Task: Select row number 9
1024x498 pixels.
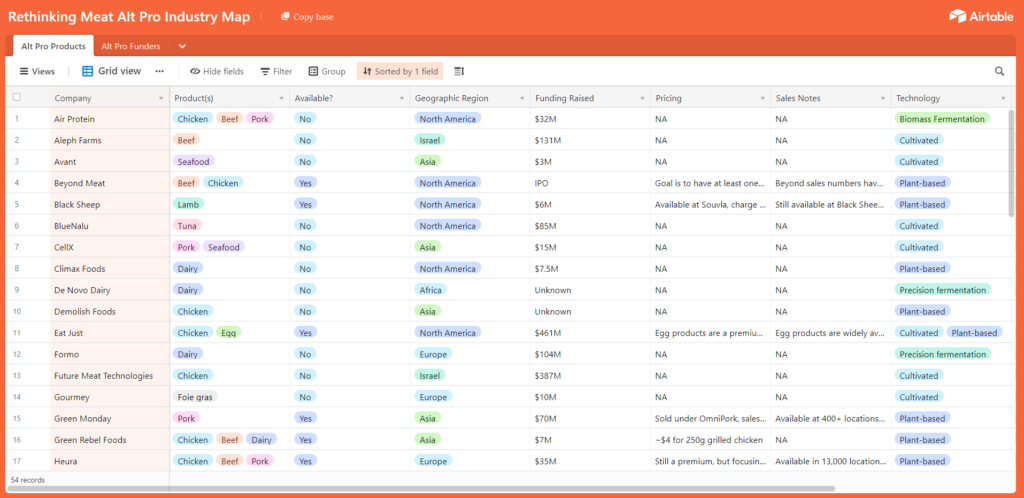Action: [x=16, y=290]
